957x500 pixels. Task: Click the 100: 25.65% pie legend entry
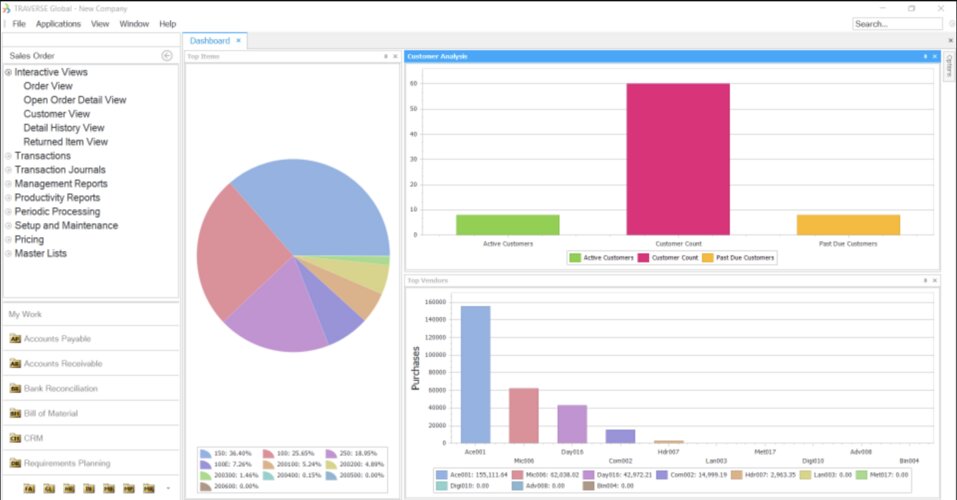coord(289,454)
